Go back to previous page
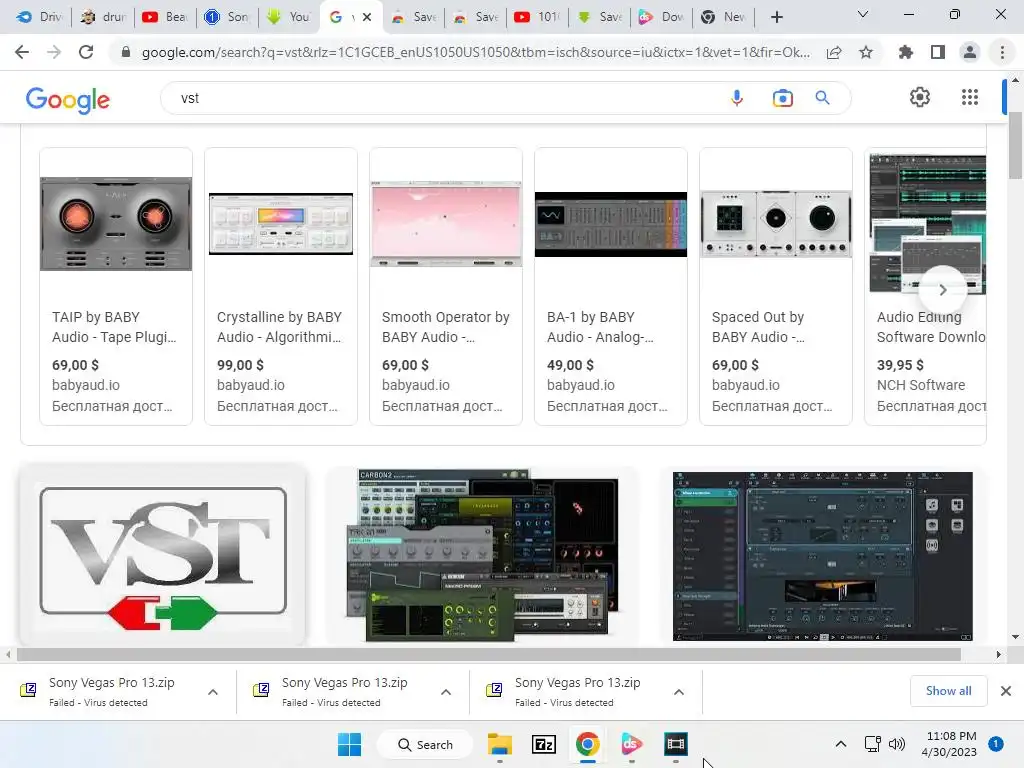This screenshot has height=768, width=1024. (22, 52)
